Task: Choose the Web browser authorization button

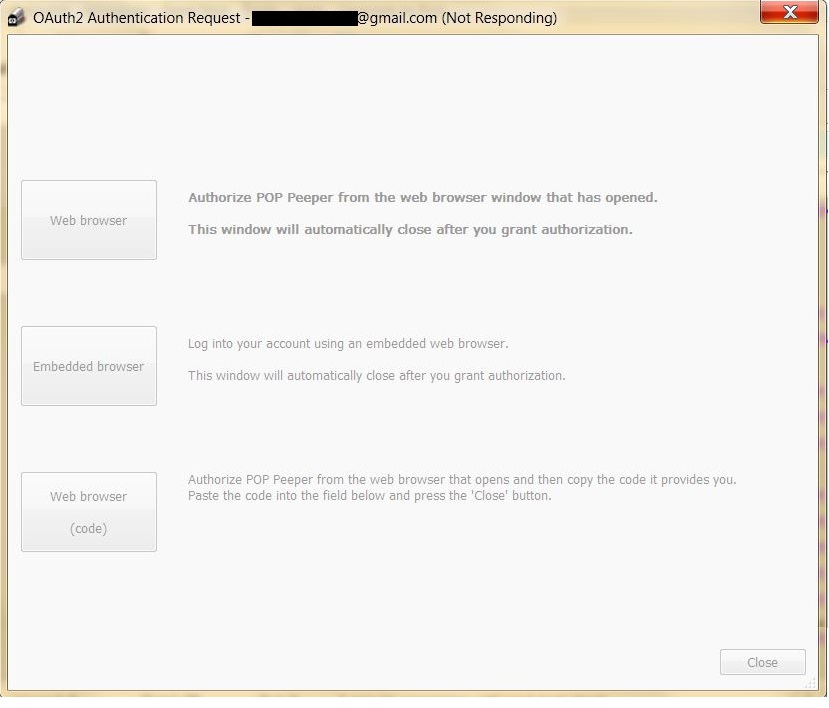Action: pos(89,220)
